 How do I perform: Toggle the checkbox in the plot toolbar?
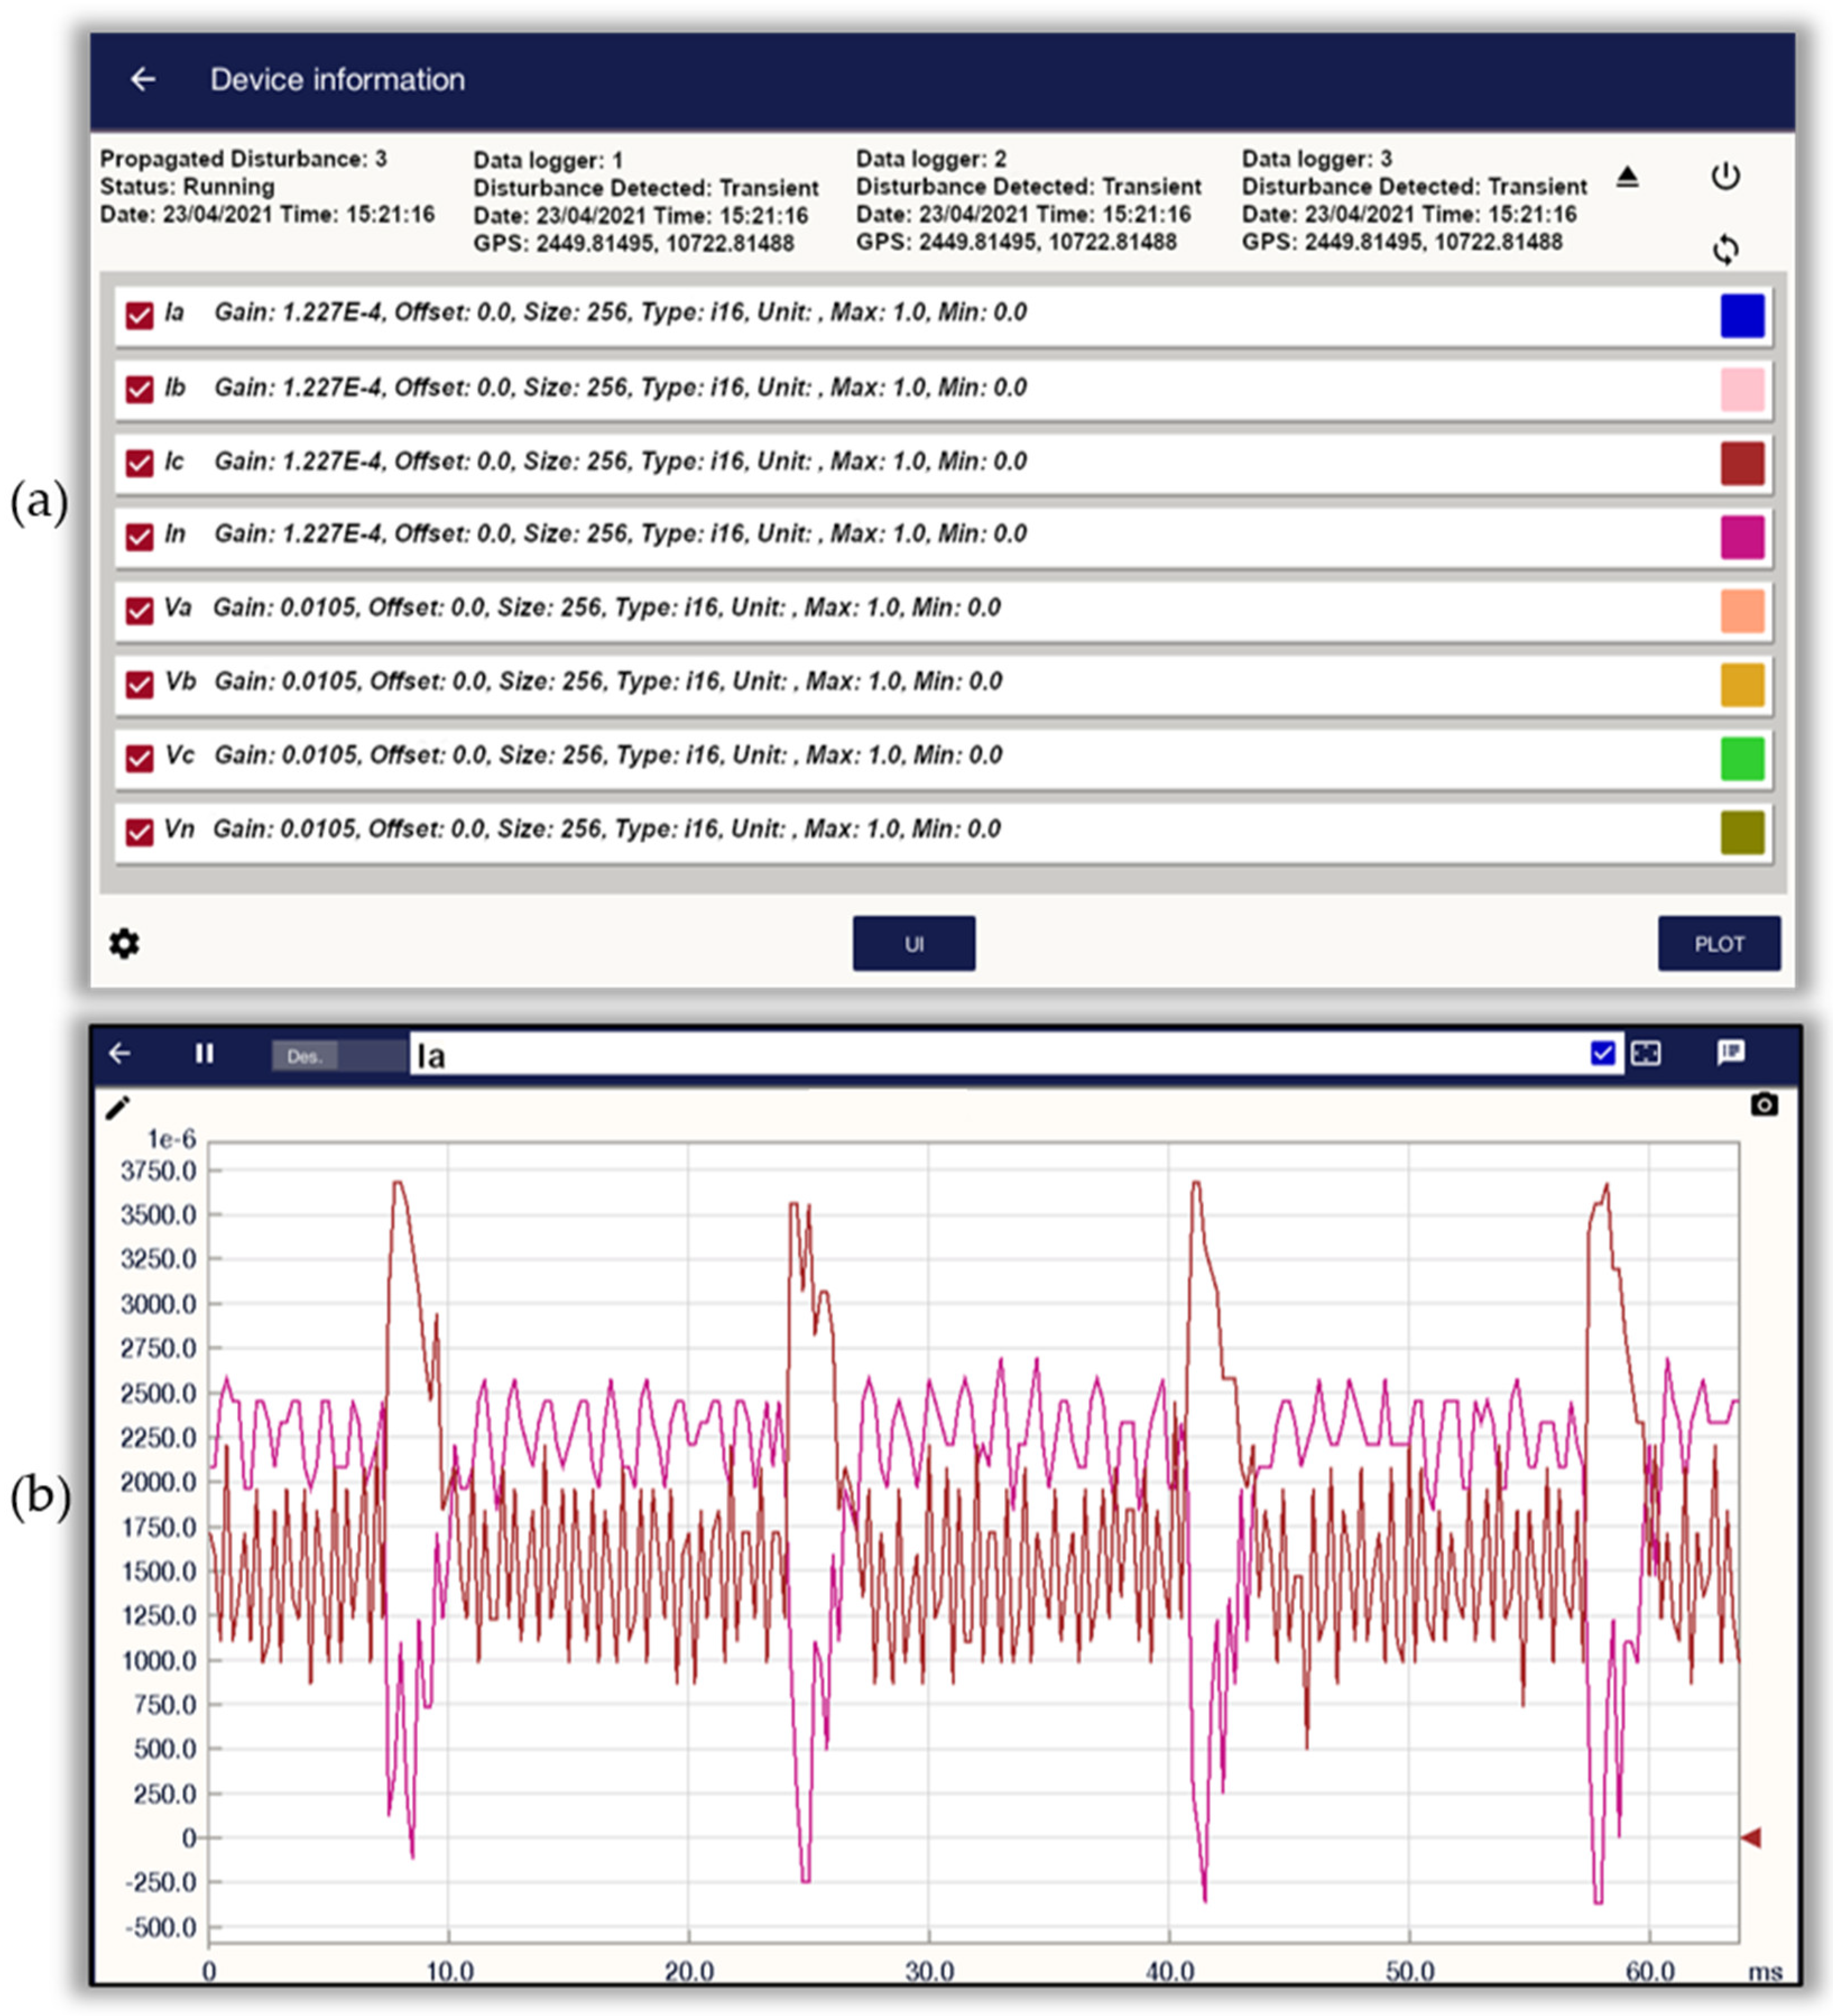tap(1602, 1053)
